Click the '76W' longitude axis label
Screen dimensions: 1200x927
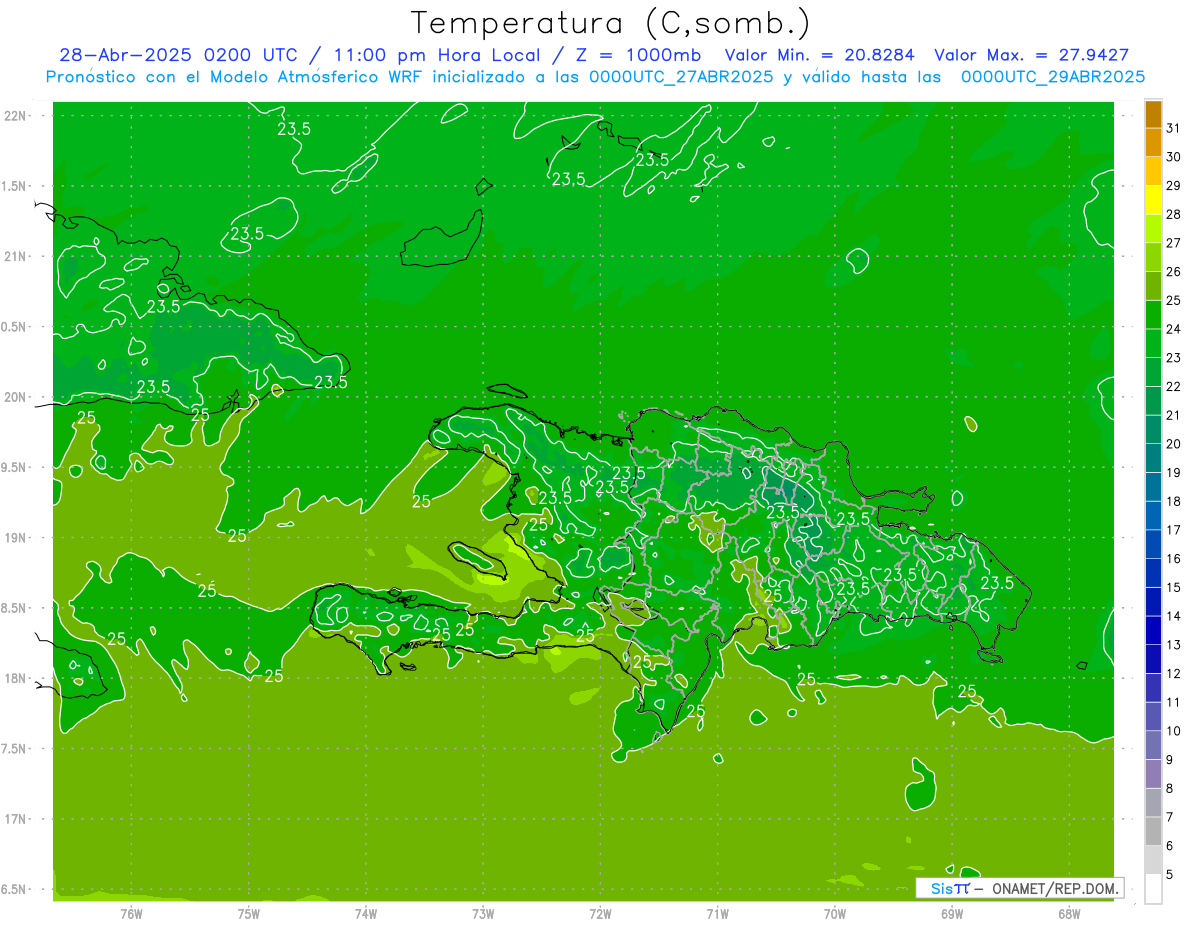(131, 914)
